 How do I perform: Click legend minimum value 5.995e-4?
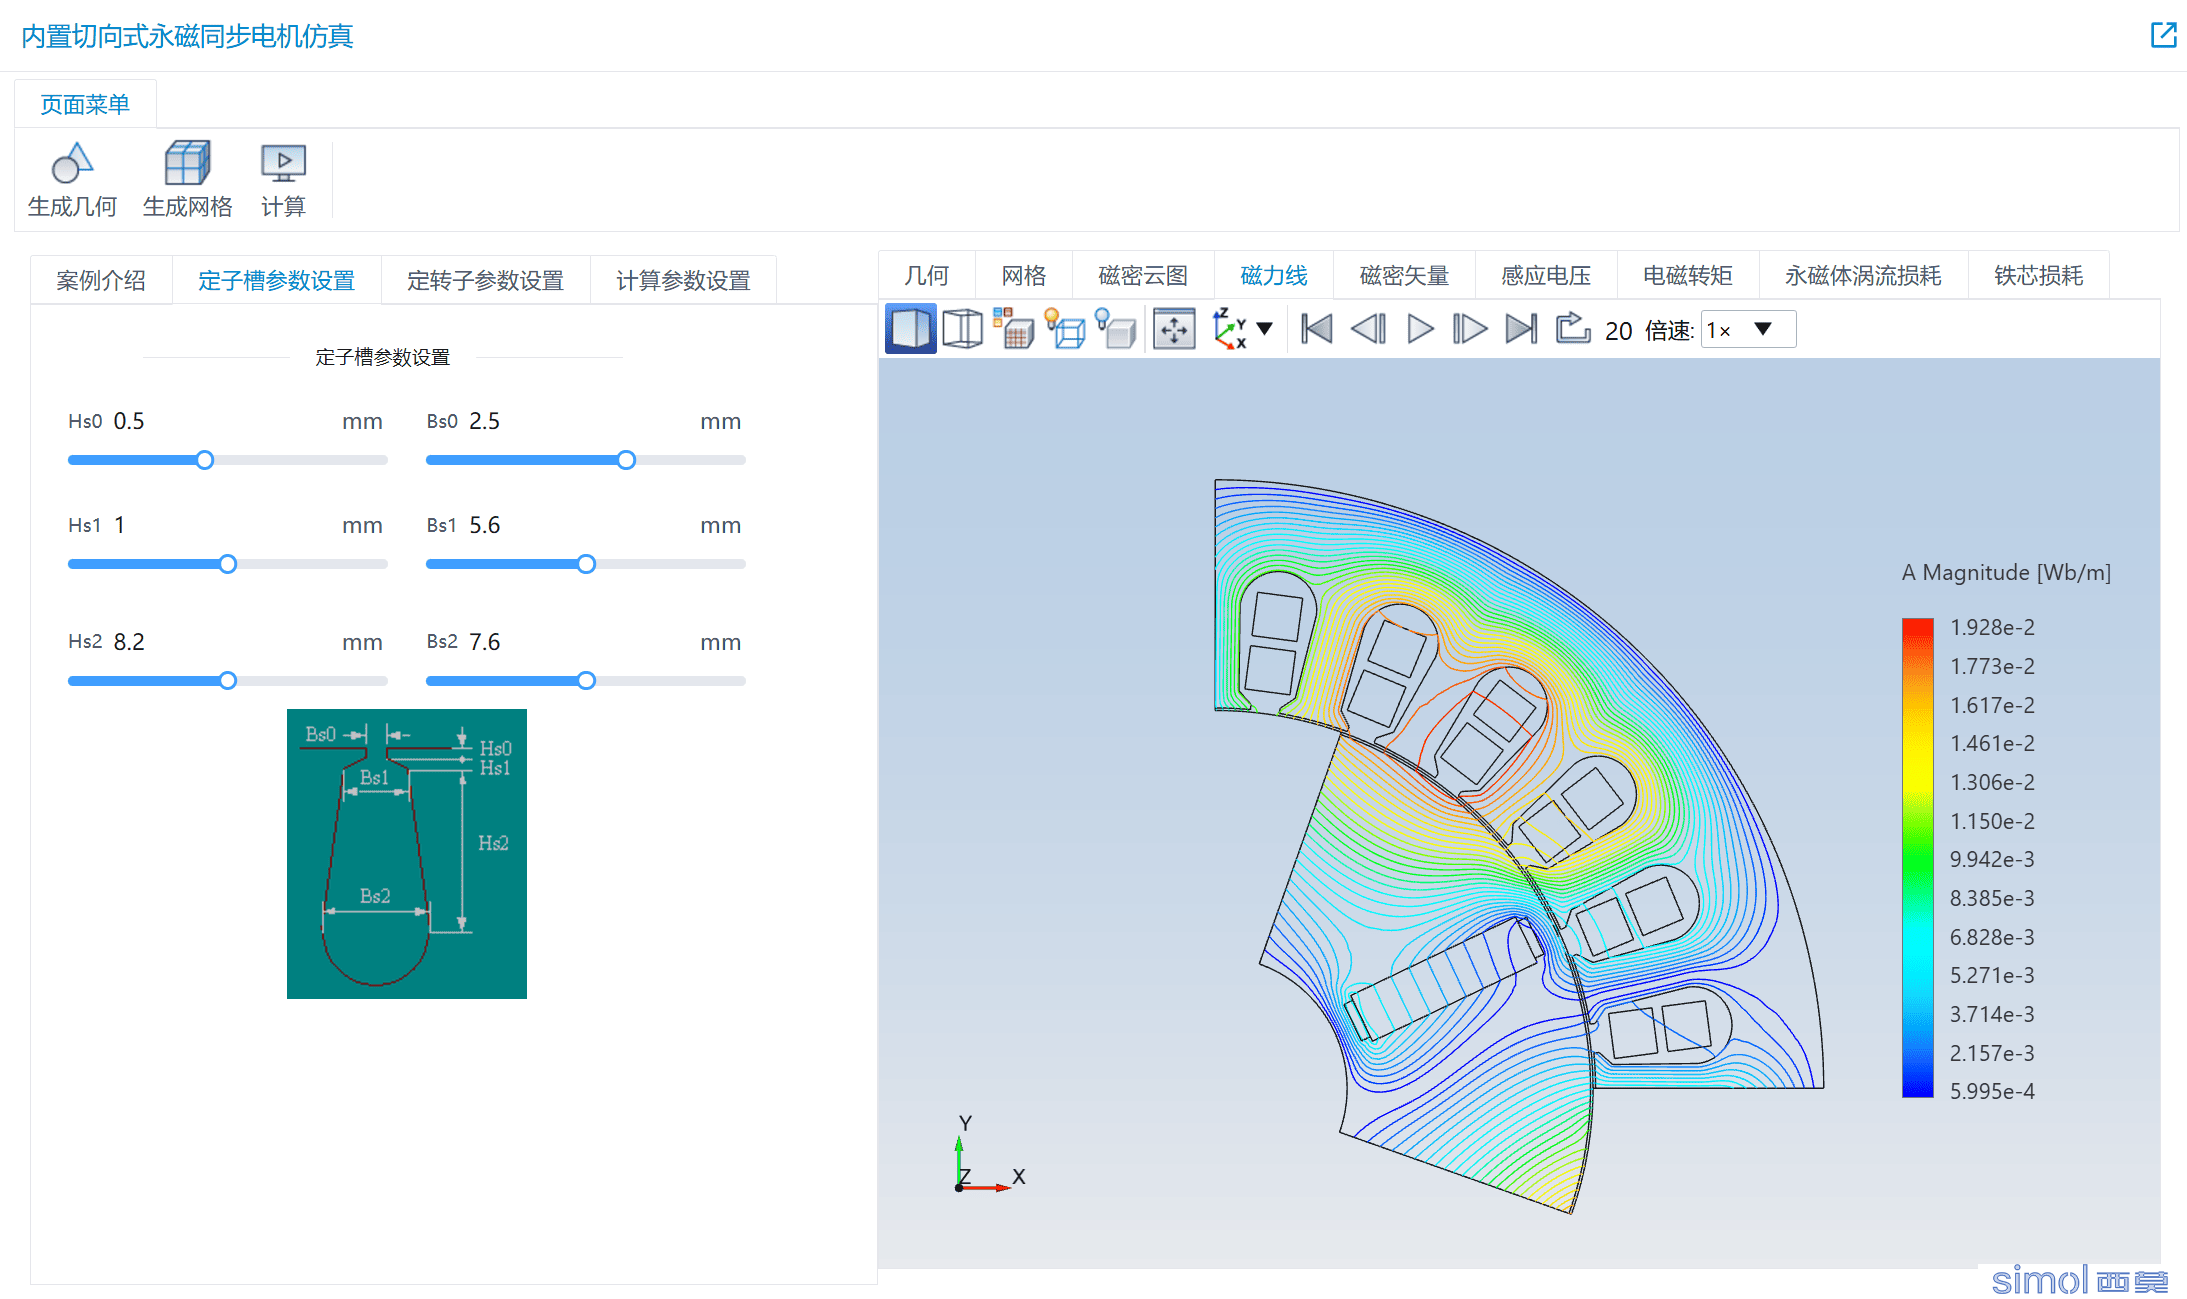[1992, 1091]
